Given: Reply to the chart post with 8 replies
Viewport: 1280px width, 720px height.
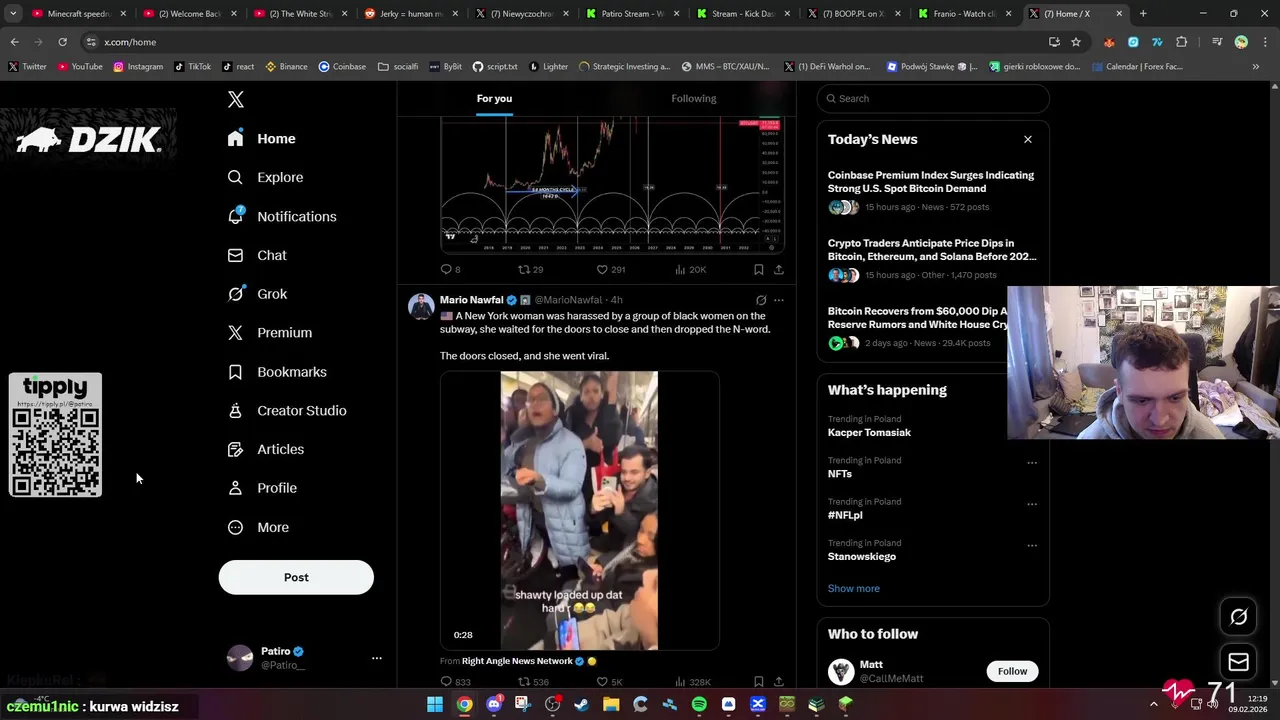Looking at the screenshot, I should pyautogui.click(x=451, y=269).
